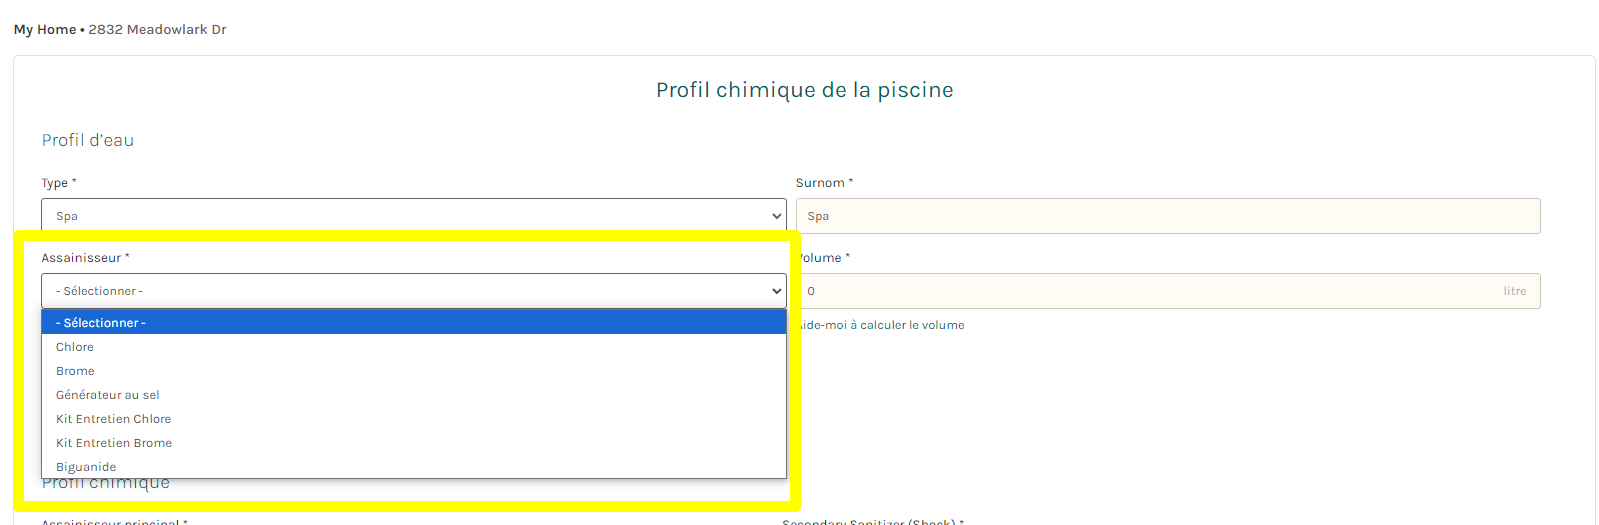
Task: Select the '- Sélectionner -' option
Action: click(x=414, y=323)
